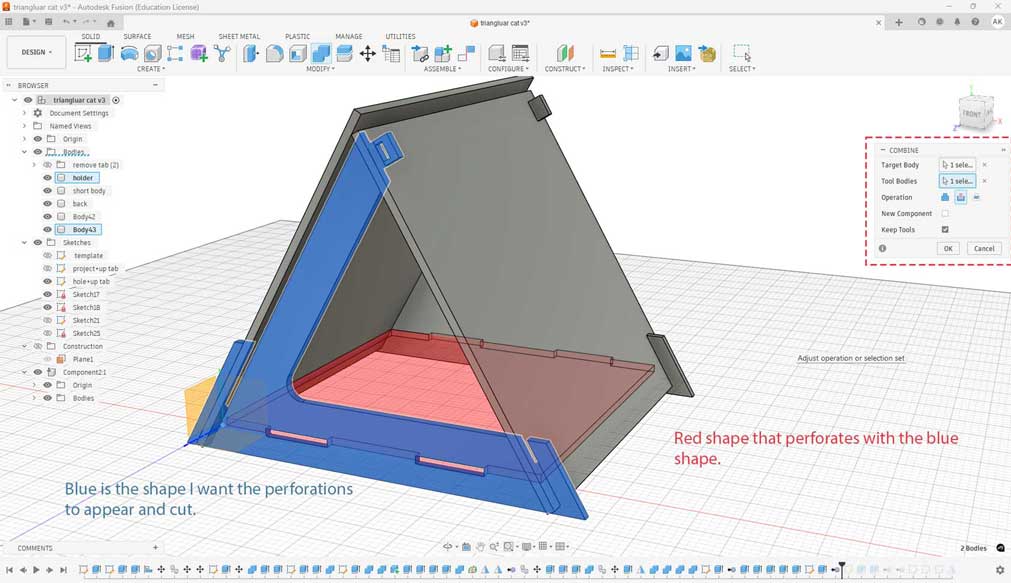Image resolution: width=1011 pixels, height=583 pixels.
Task: Click the COMMENTS bar at the bottom
Action: 33,548
